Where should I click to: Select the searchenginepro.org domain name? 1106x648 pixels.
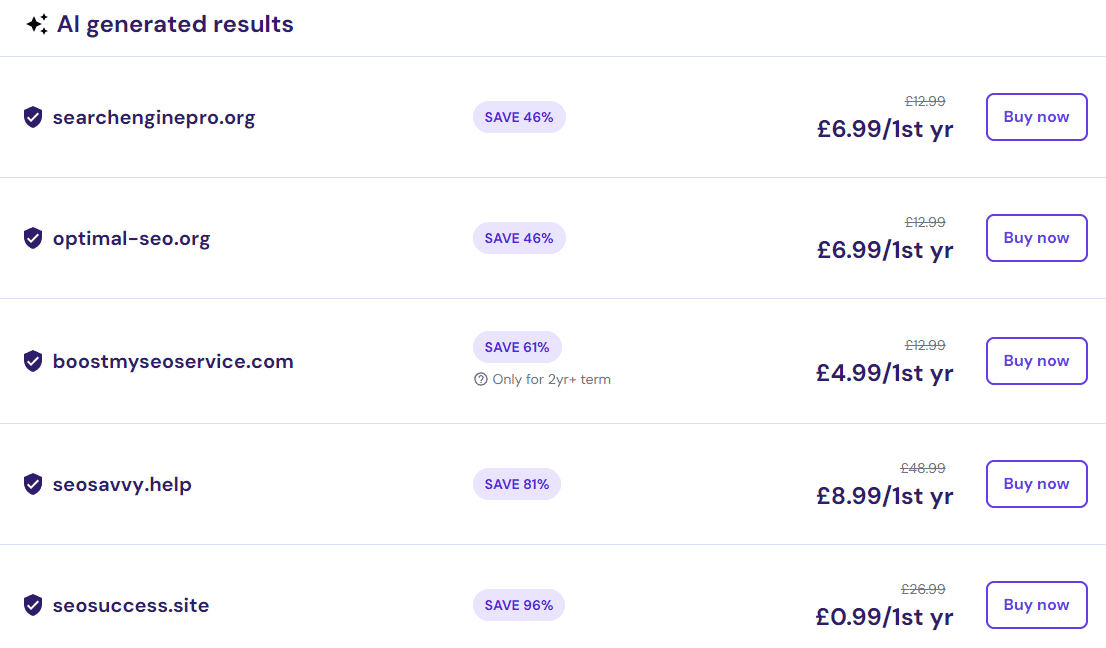point(154,118)
